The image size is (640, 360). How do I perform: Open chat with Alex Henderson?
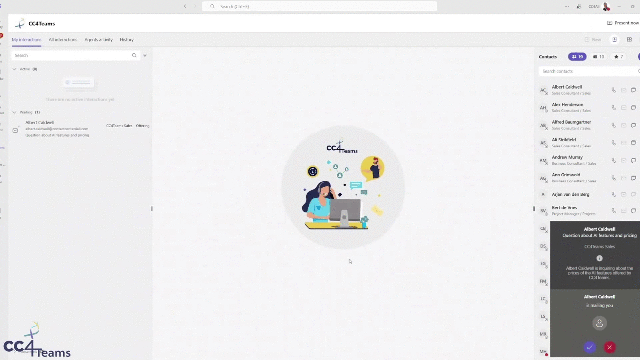[633, 107]
